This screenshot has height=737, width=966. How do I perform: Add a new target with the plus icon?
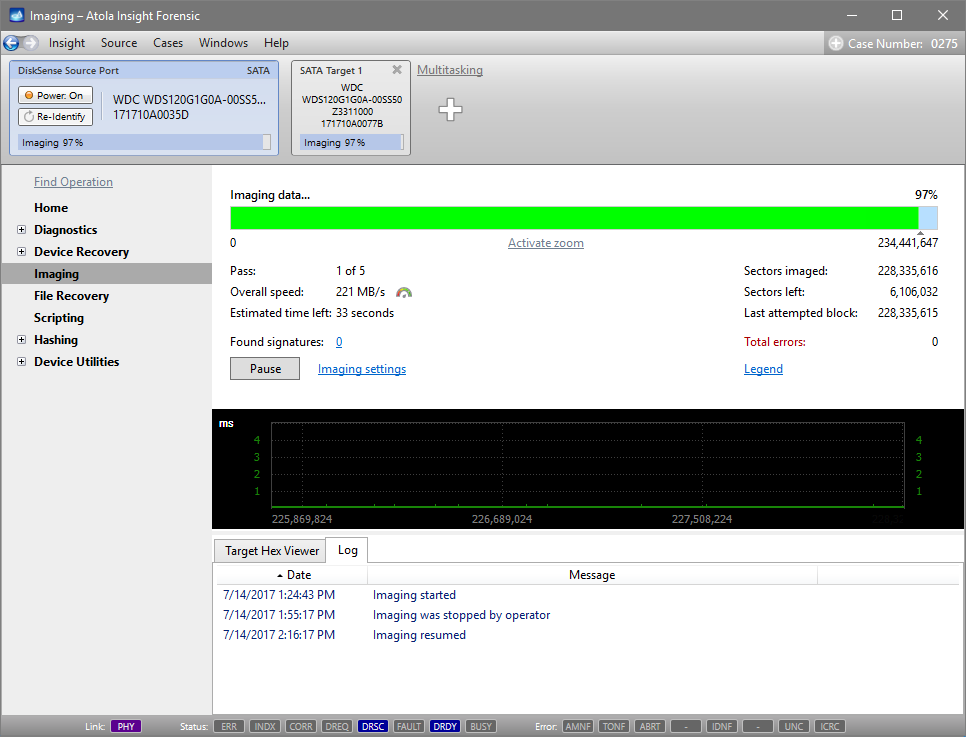click(x=451, y=110)
